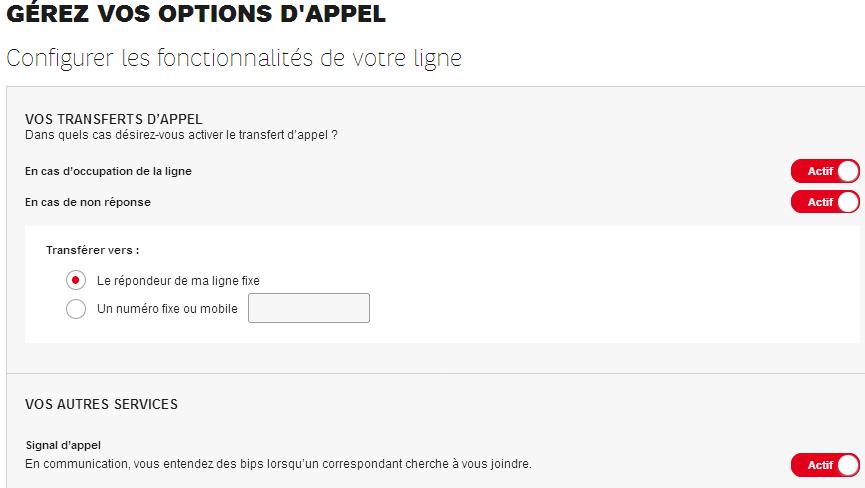This screenshot has height=488, width=865.
Task: Click the 'Transférer vers :' label
Action: coord(92,250)
